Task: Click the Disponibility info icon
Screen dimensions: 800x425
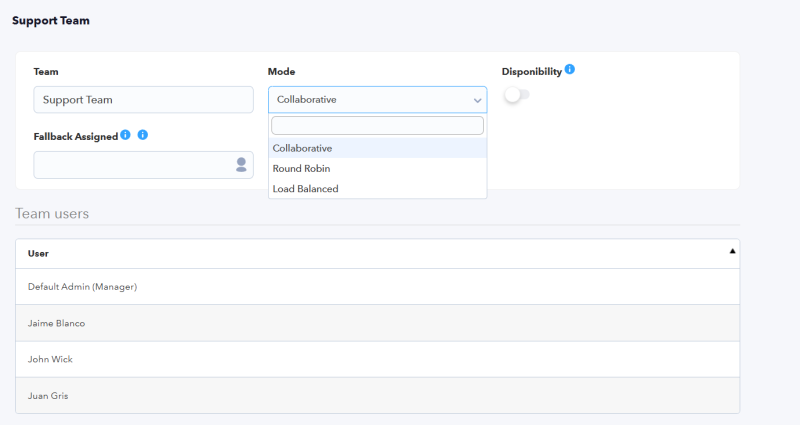Action: (570, 69)
